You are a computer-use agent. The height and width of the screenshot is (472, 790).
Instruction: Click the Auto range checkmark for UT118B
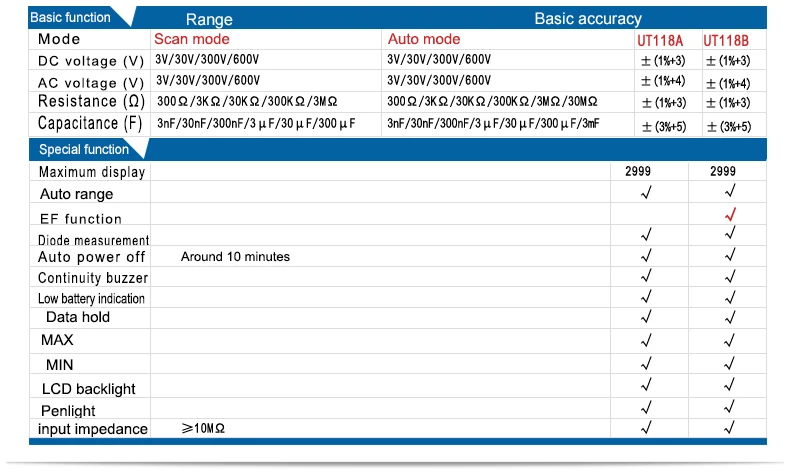730,191
